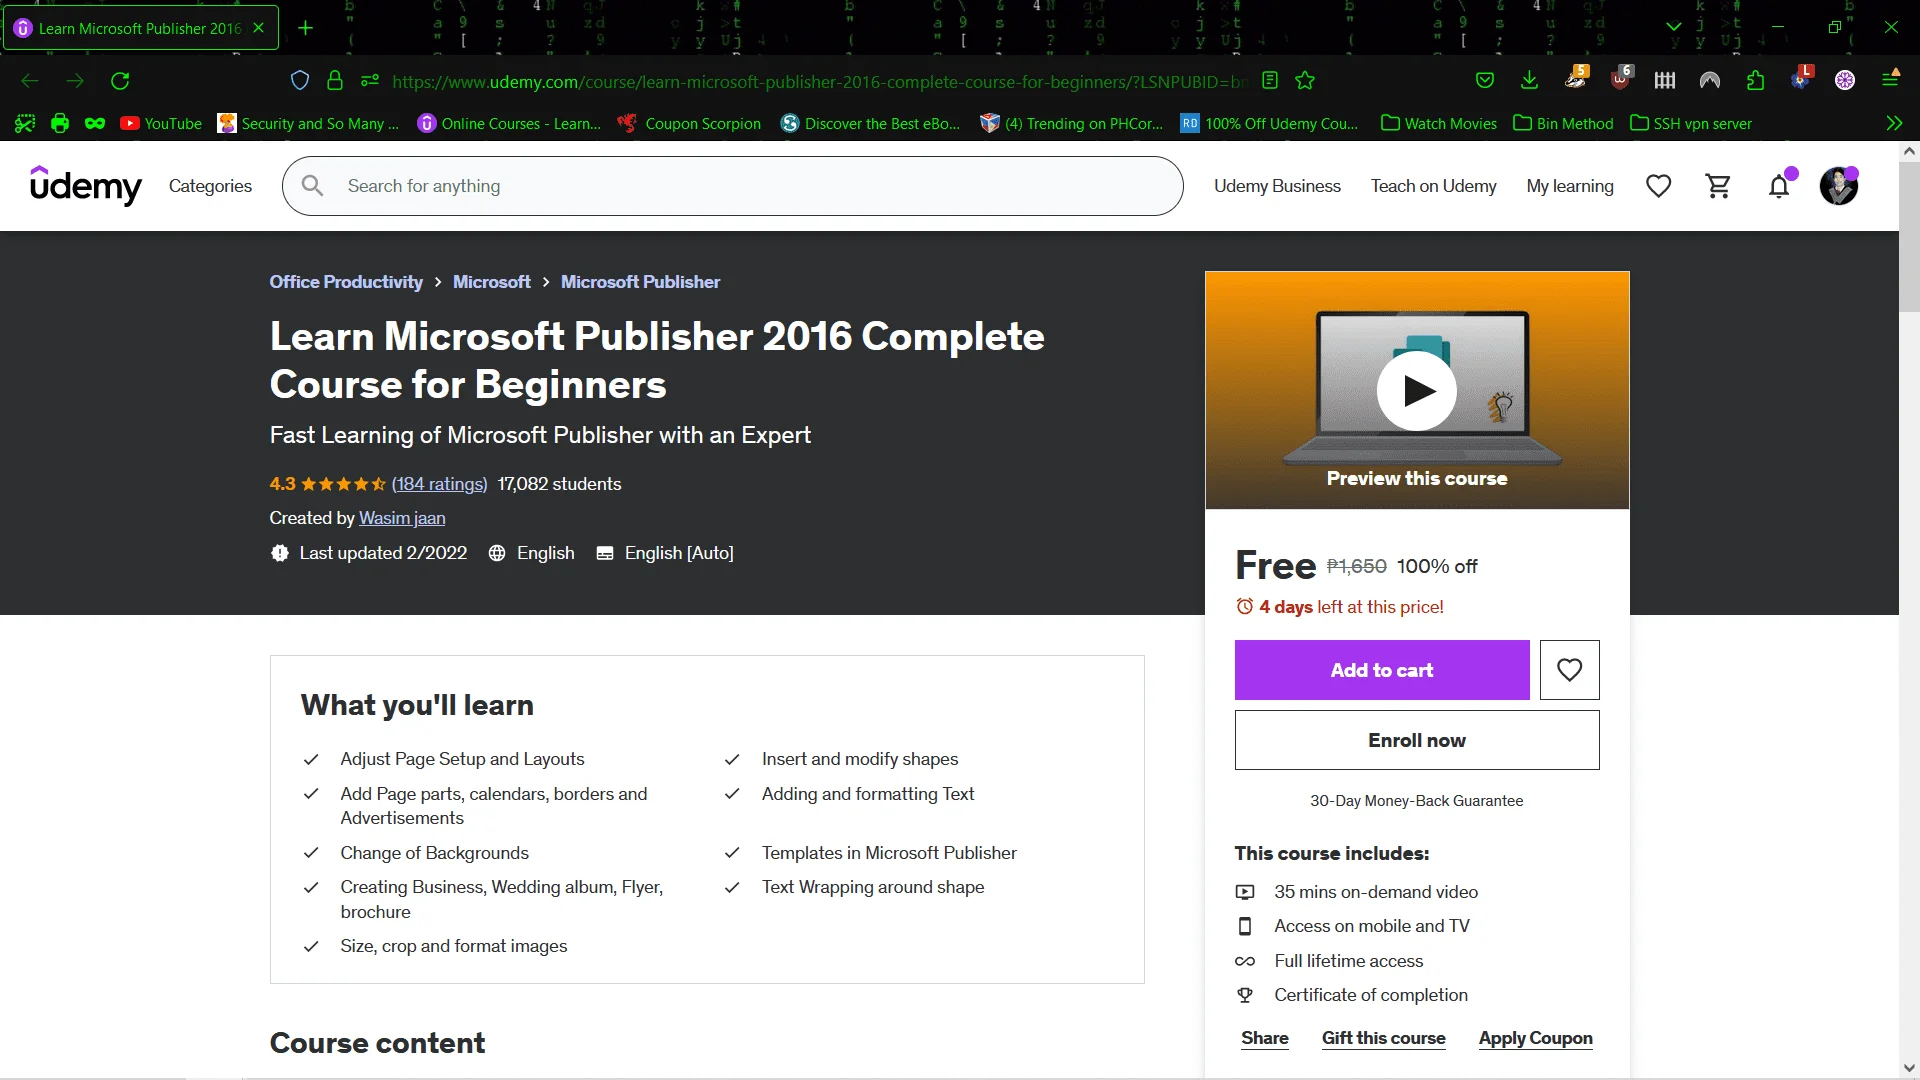Click the search for anything field
The width and height of the screenshot is (1920, 1080).
[x=732, y=186]
